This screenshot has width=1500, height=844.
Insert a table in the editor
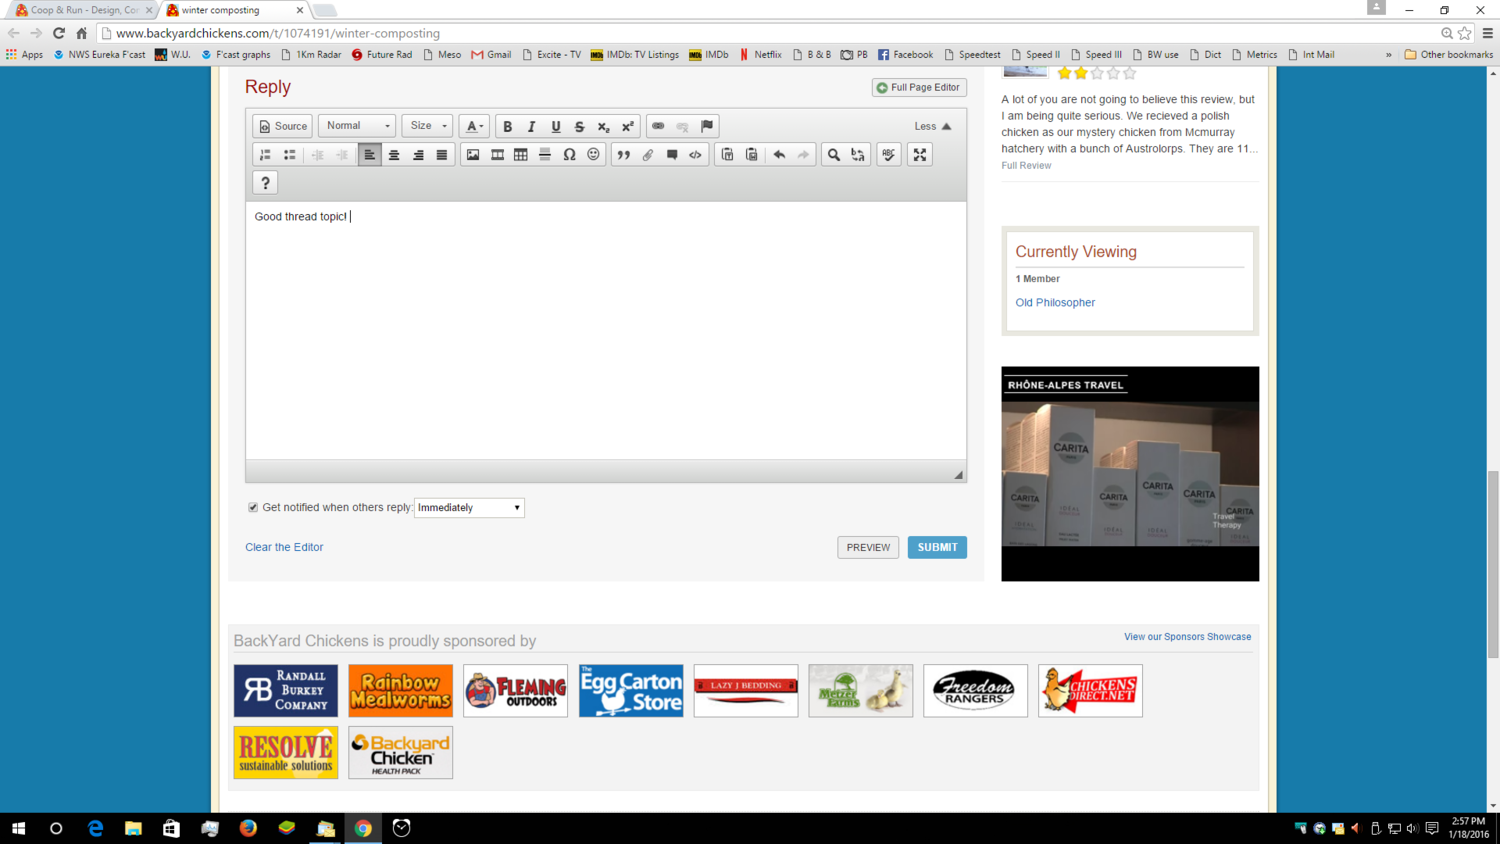pos(521,155)
